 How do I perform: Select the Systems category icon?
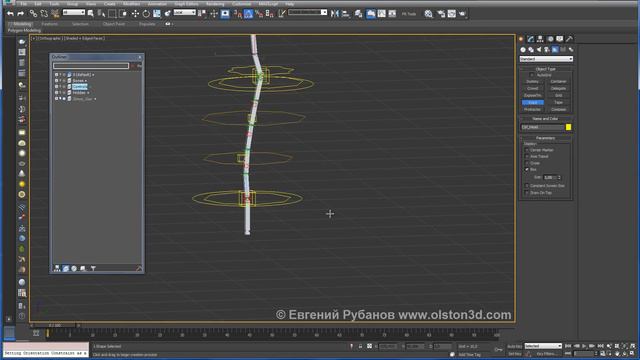(571, 49)
